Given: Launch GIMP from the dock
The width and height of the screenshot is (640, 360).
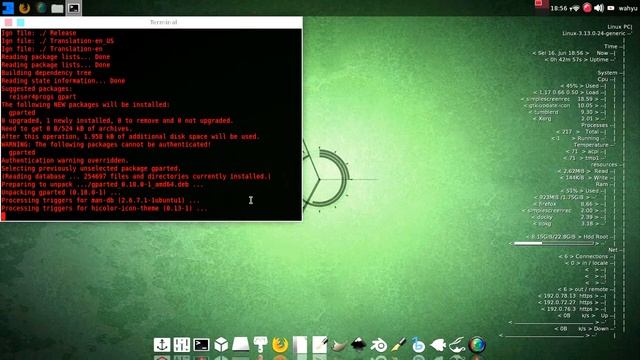Looking at the screenshot, I should pos(339,346).
